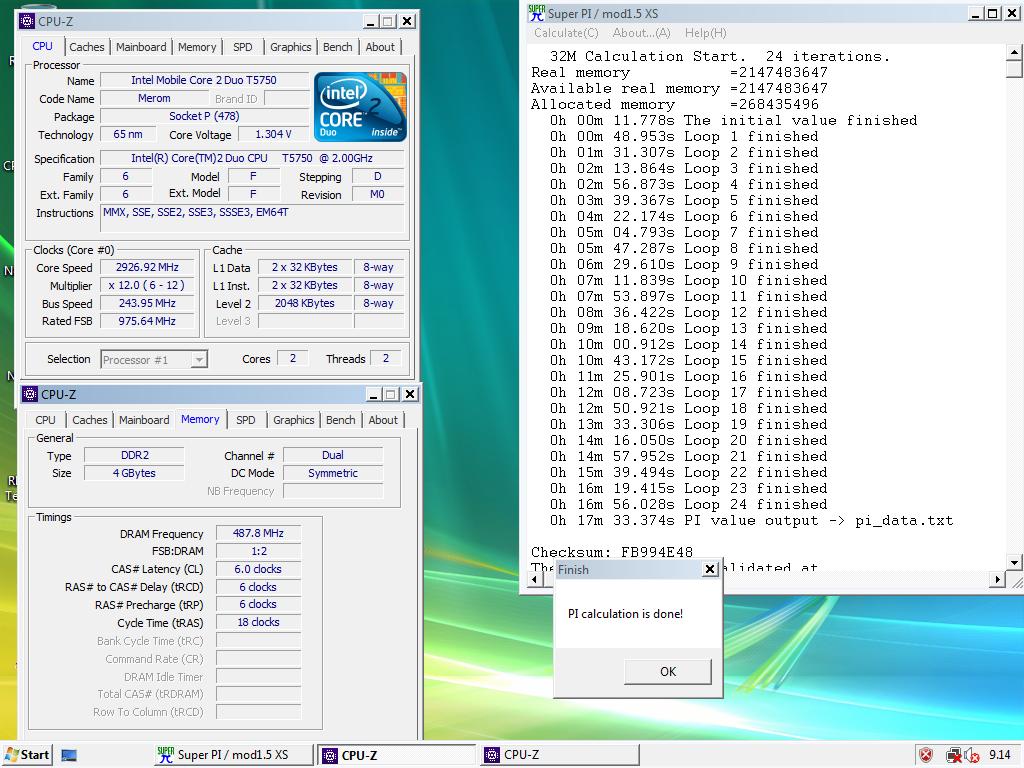
Task: Select Mainboard tab in top CPU-Z window
Action: point(141,47)
